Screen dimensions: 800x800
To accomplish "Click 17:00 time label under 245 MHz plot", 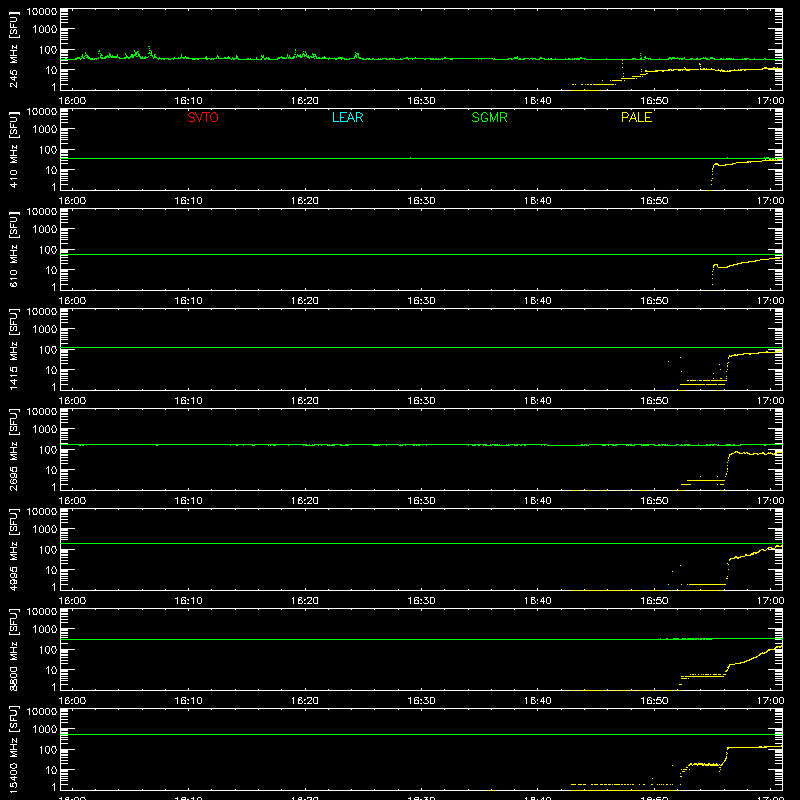I will [770, 101].
